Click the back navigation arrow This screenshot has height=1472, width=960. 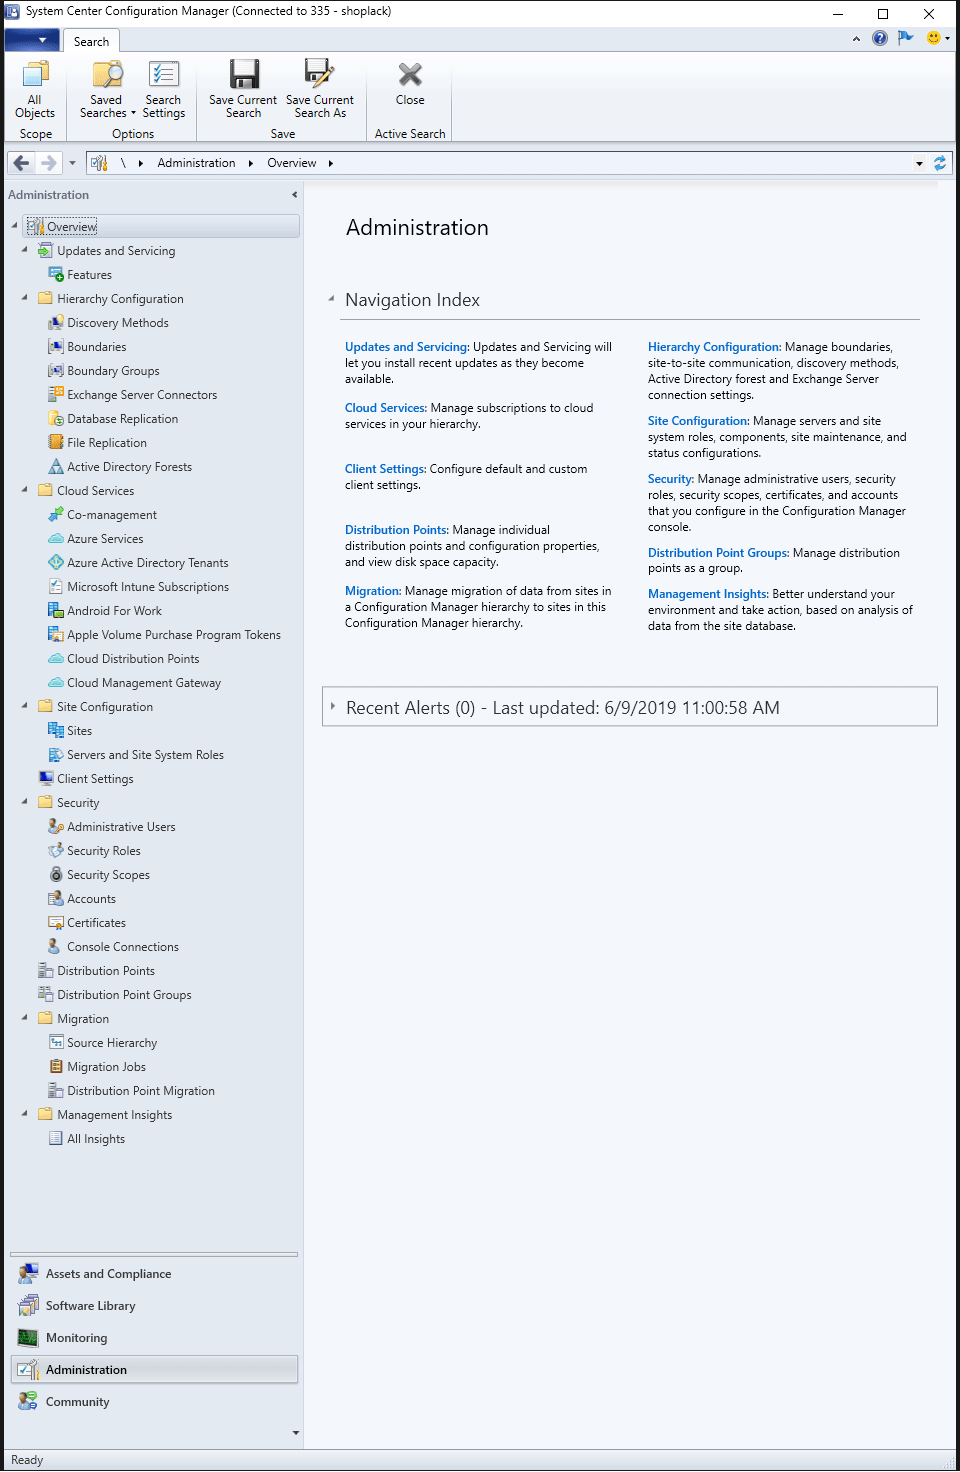tap(21, 163)
